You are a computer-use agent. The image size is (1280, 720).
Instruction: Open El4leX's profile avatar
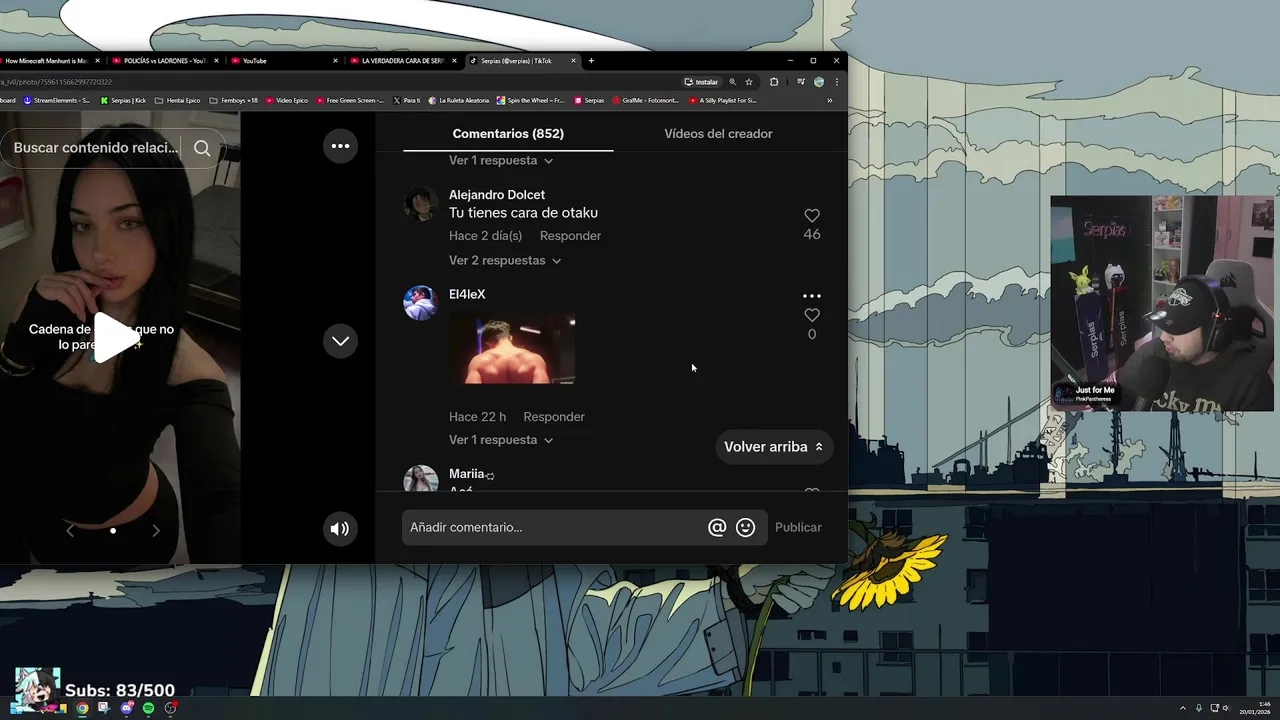pos(420,303)
